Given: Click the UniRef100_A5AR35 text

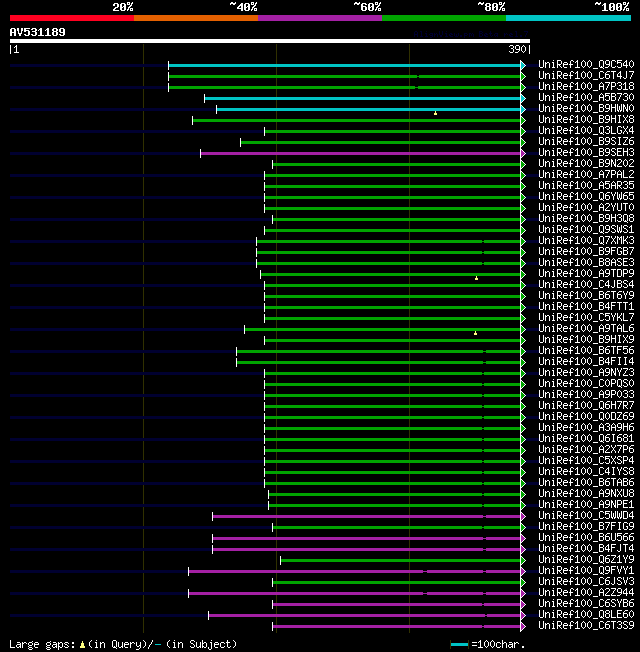Looking at the screenshot, I should [586, 185].
